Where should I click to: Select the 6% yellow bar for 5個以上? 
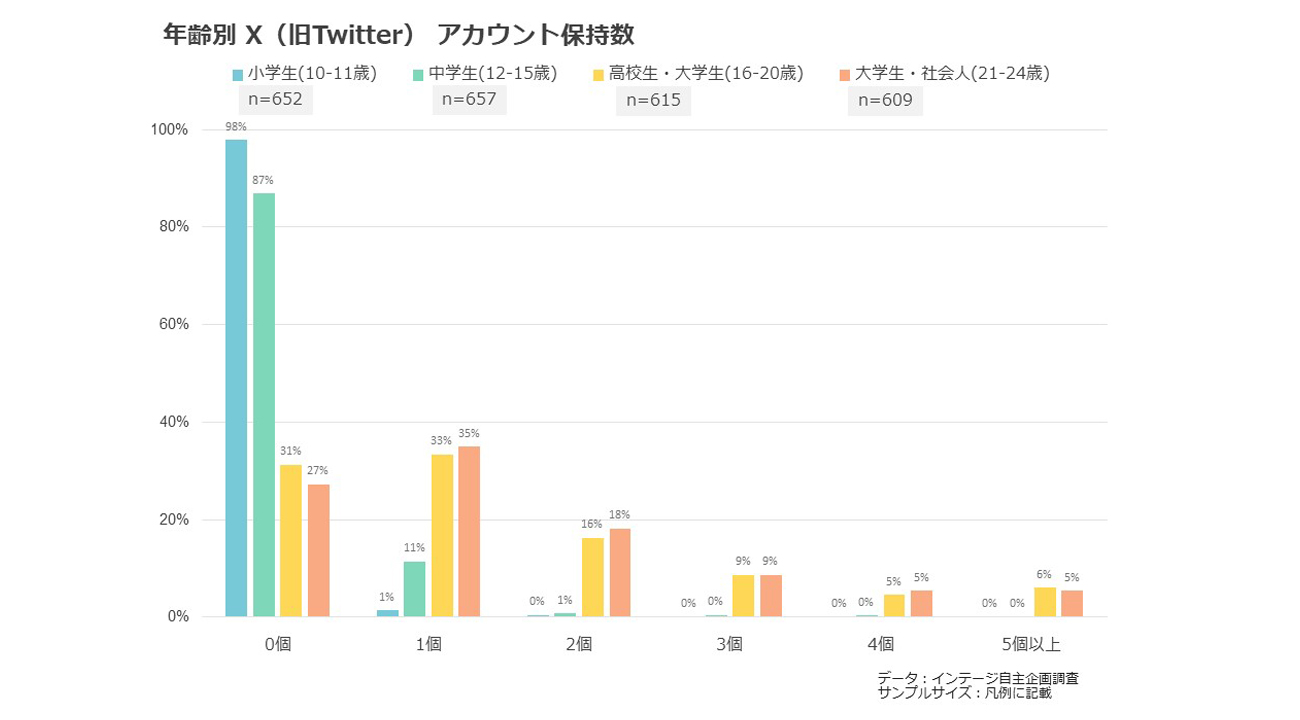[1044, 602]
